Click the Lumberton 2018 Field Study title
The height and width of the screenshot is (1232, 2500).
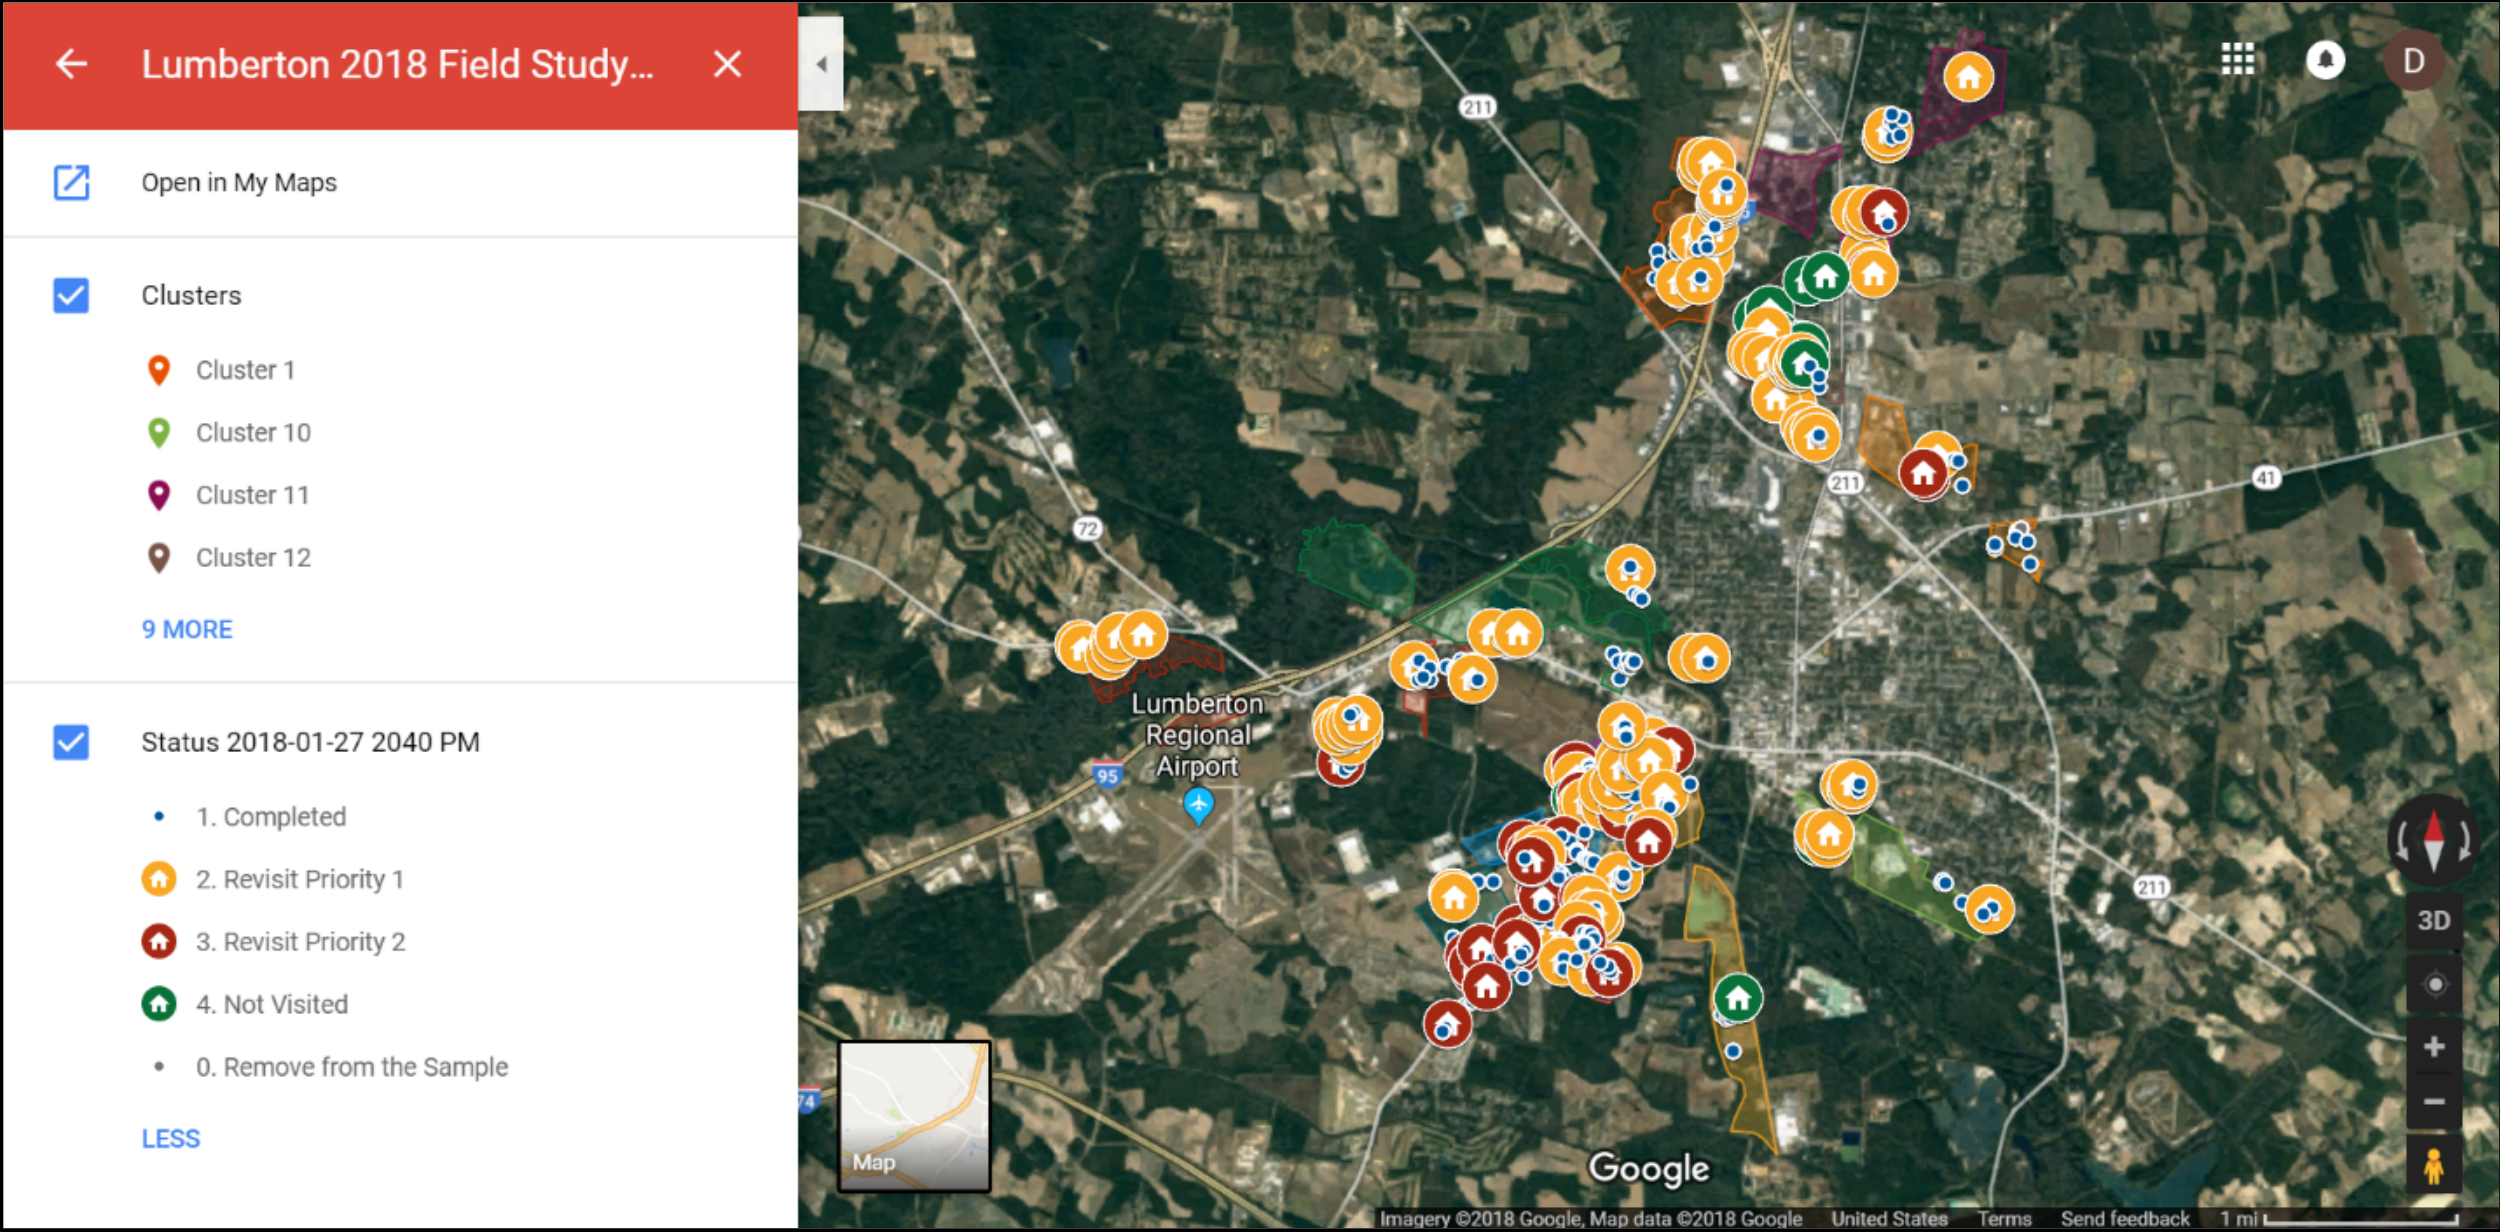(x=397, y=64)
